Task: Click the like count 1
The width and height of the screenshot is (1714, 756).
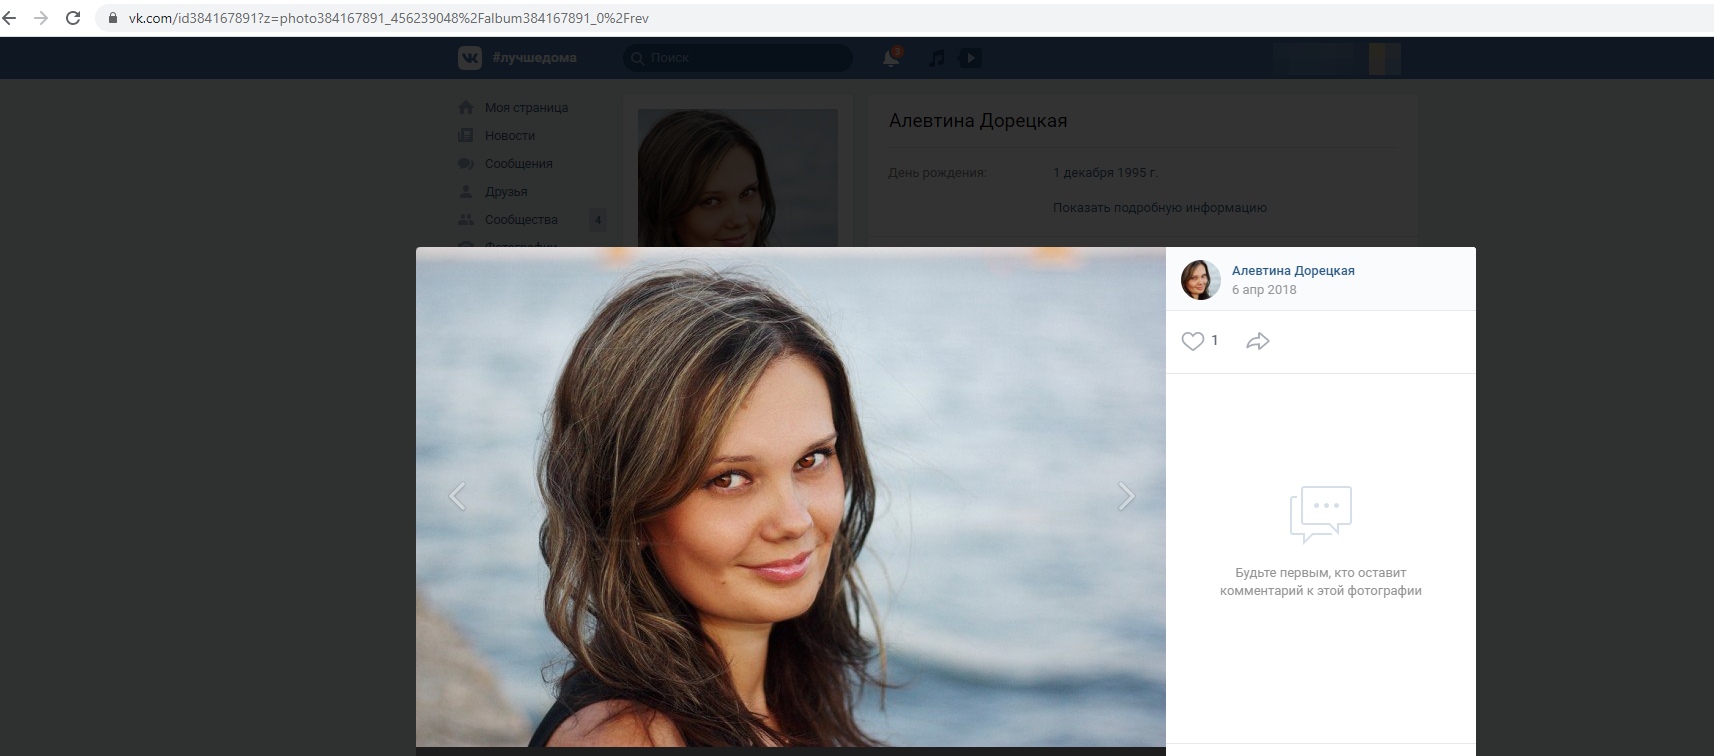Action: (1215, 341)
